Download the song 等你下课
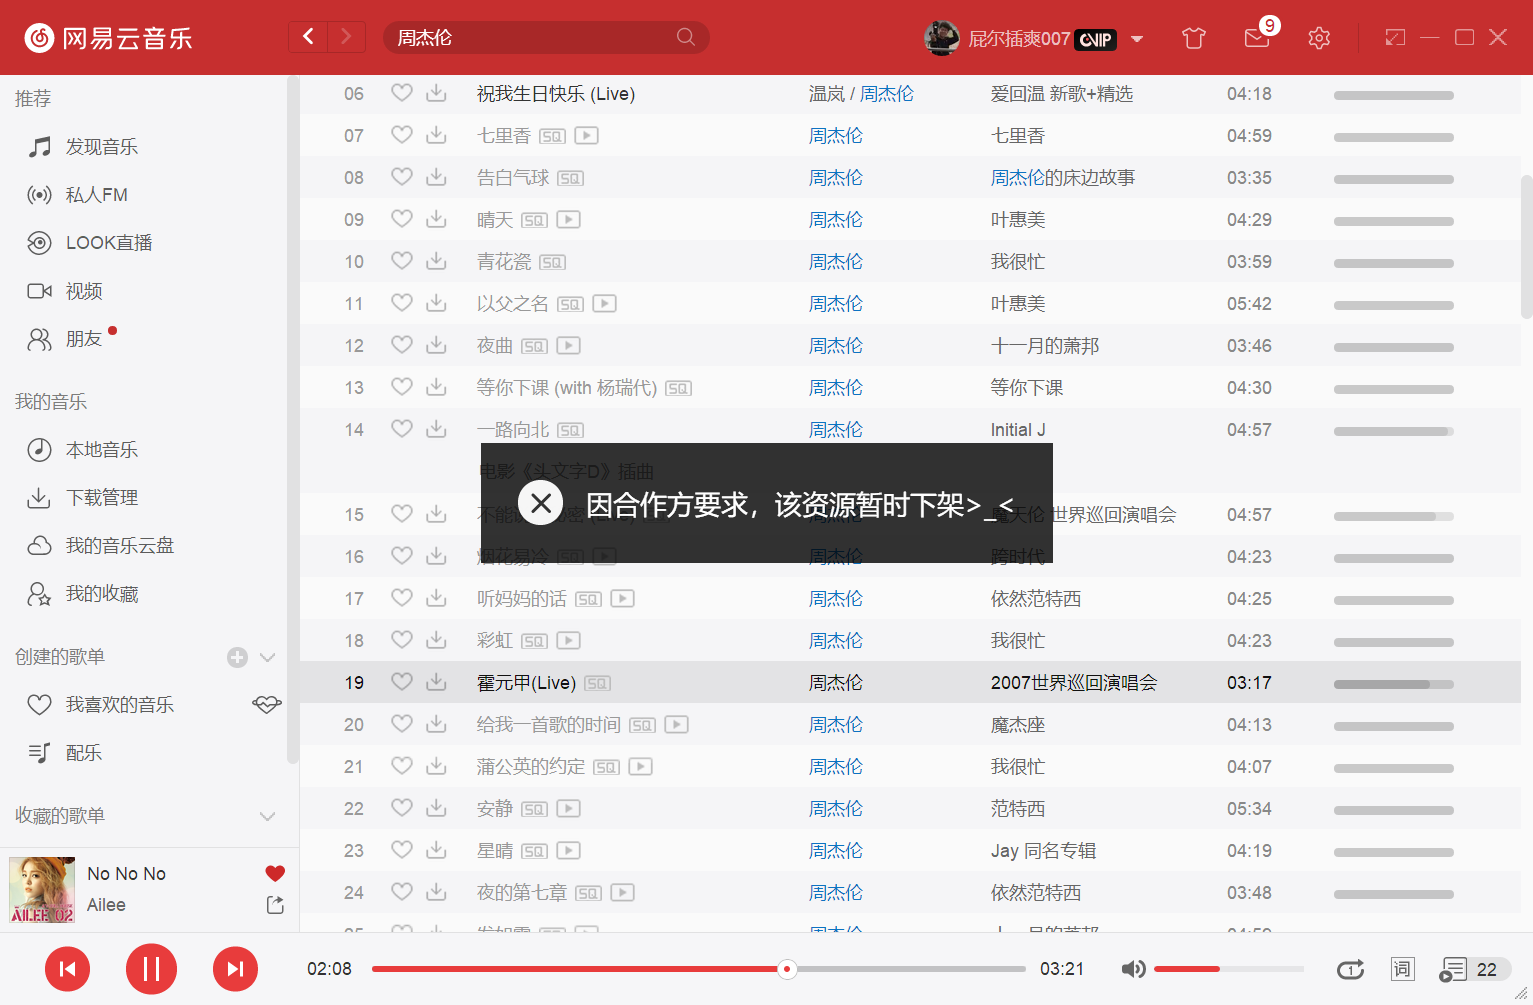 coord(436,387)
